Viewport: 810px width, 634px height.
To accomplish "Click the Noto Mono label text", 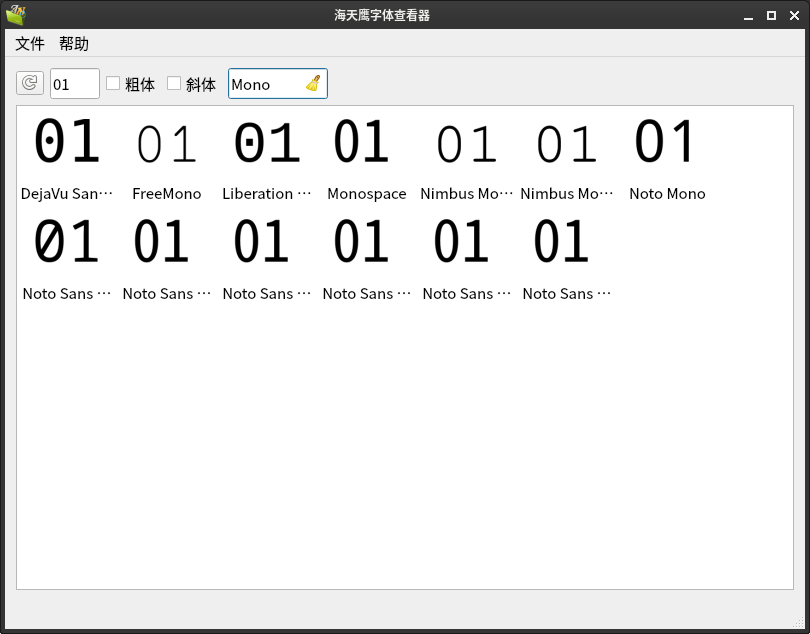I will (667, 194).
